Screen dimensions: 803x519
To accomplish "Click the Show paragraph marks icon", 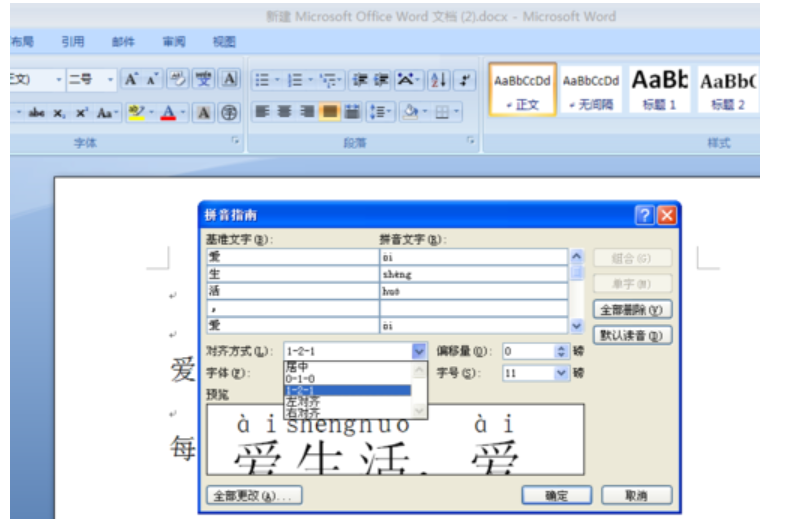I will [x=465, y=80].
